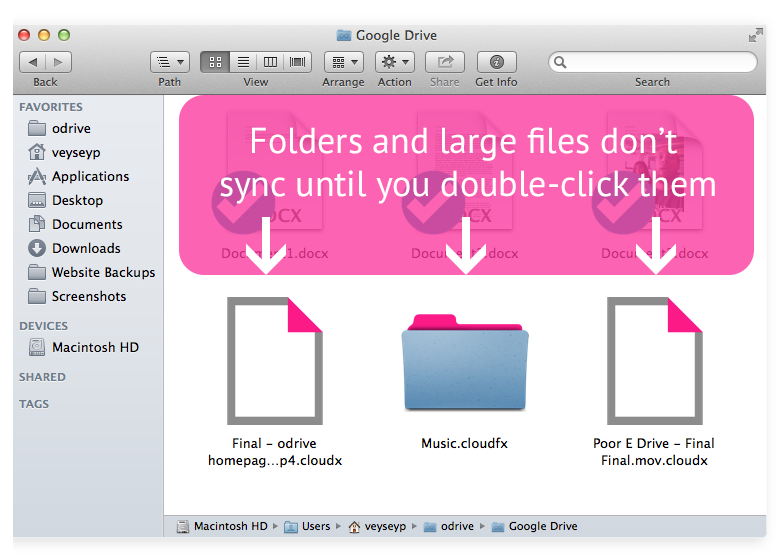Image resolution: width=780 pixels, height=560 pixels.
Task: Click Users in the path bar
Action: point(307,526)
